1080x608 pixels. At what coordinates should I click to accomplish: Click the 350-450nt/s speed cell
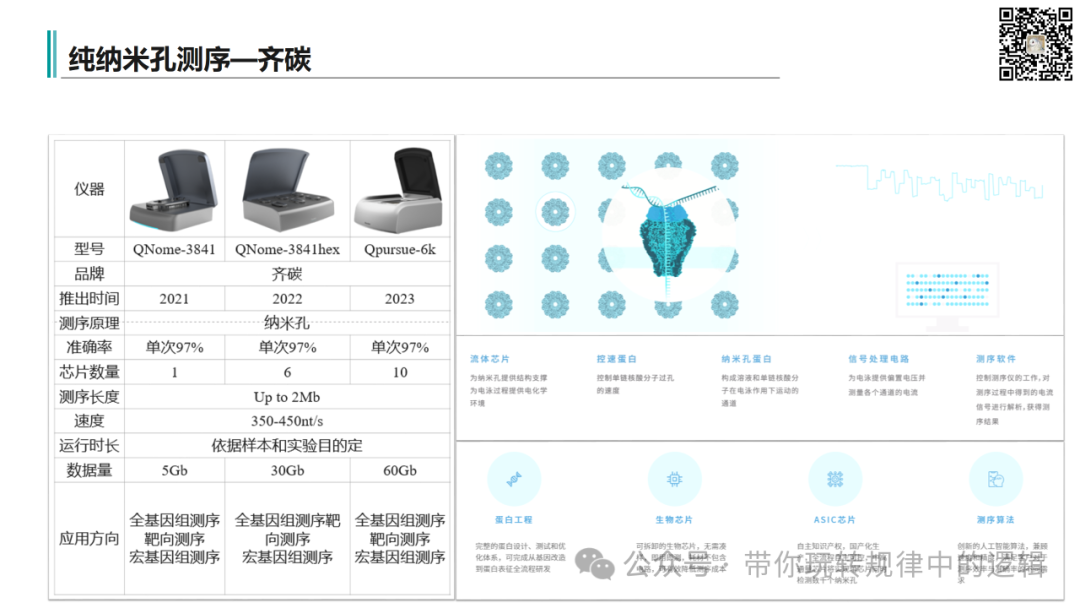coord(287,421)
